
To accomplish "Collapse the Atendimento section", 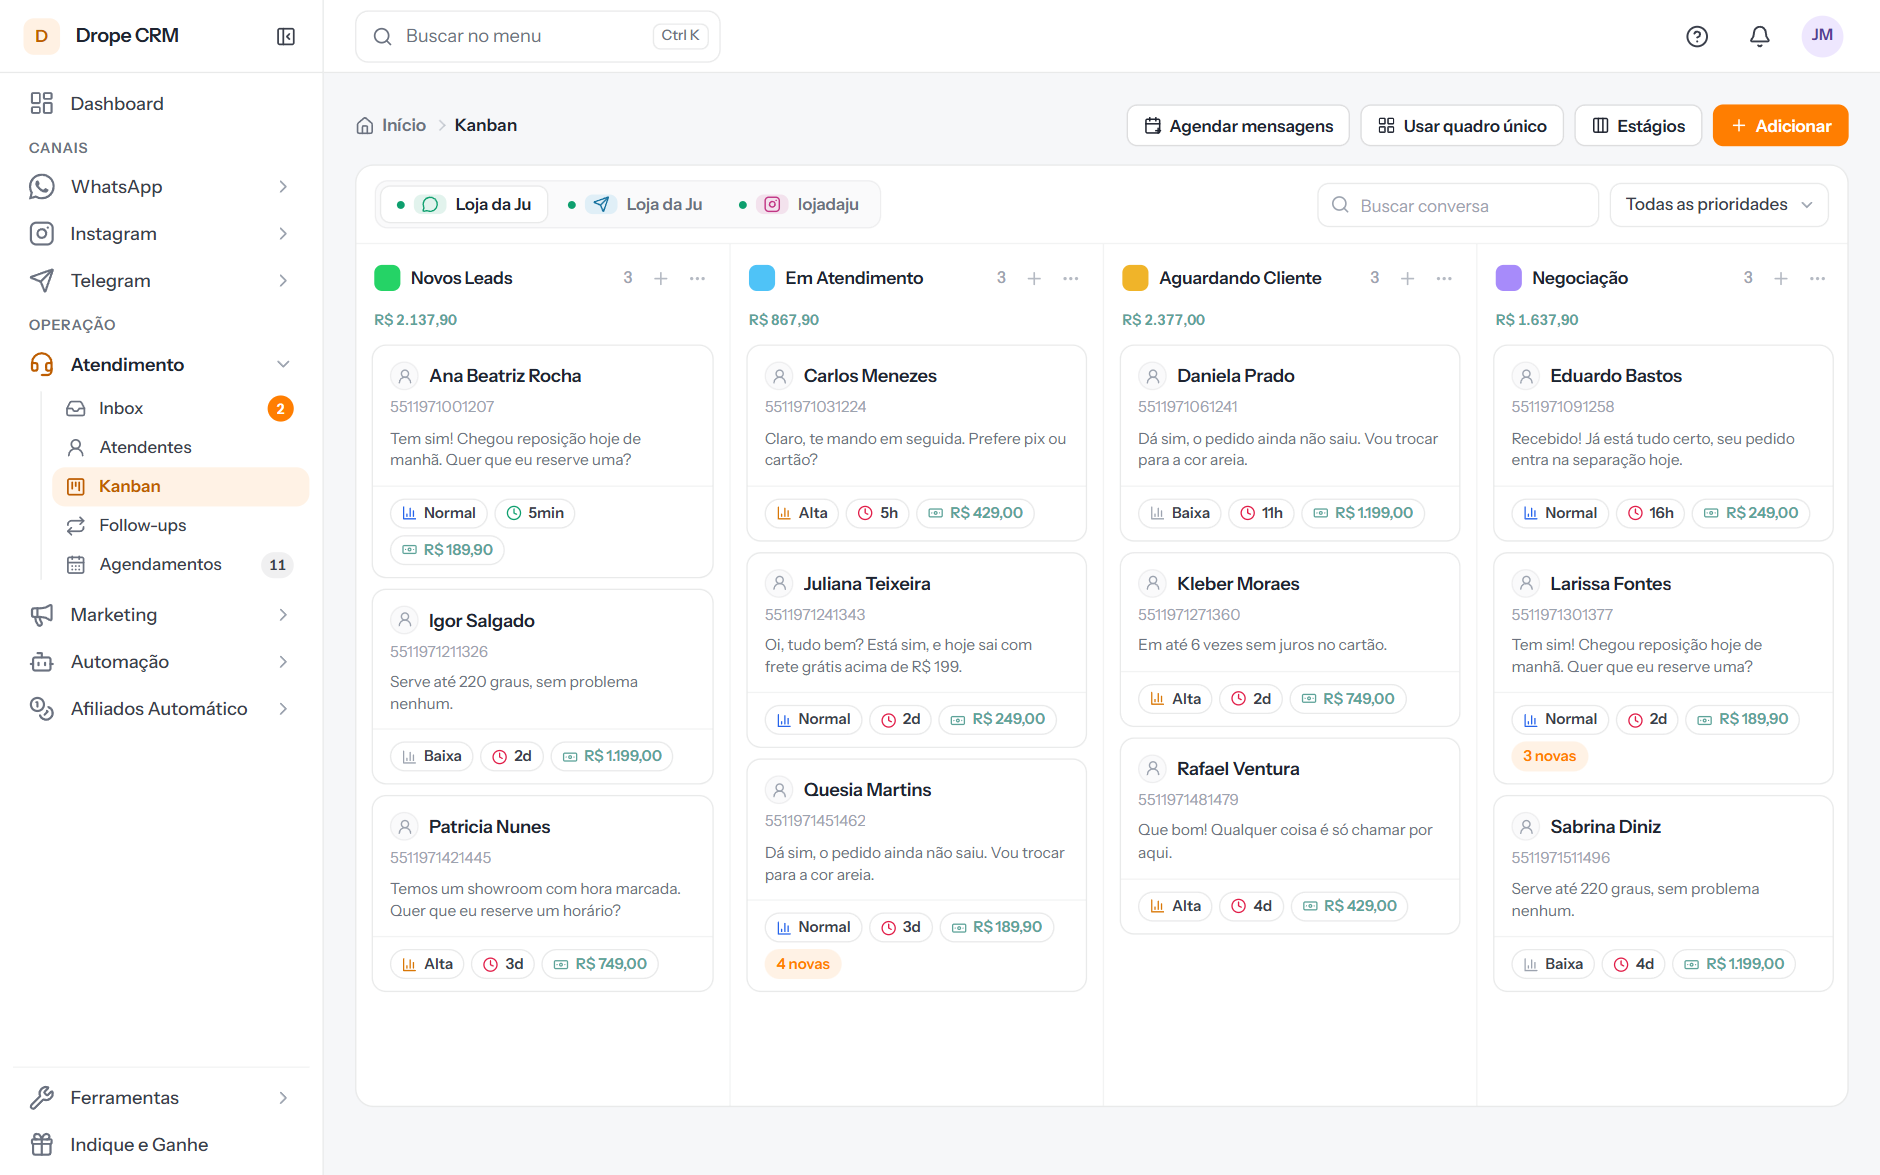I will coord(161,364).
